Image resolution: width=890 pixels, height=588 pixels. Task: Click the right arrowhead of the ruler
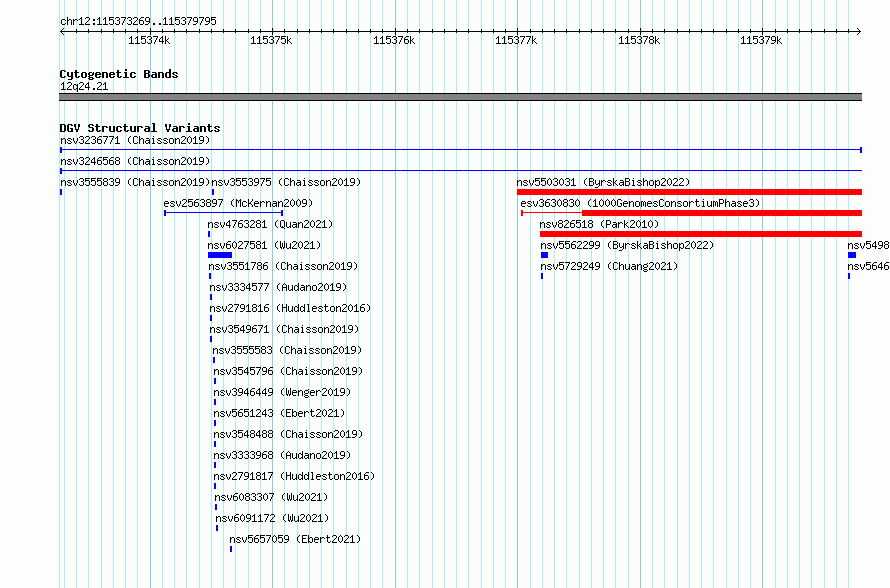tap(859, 31)
